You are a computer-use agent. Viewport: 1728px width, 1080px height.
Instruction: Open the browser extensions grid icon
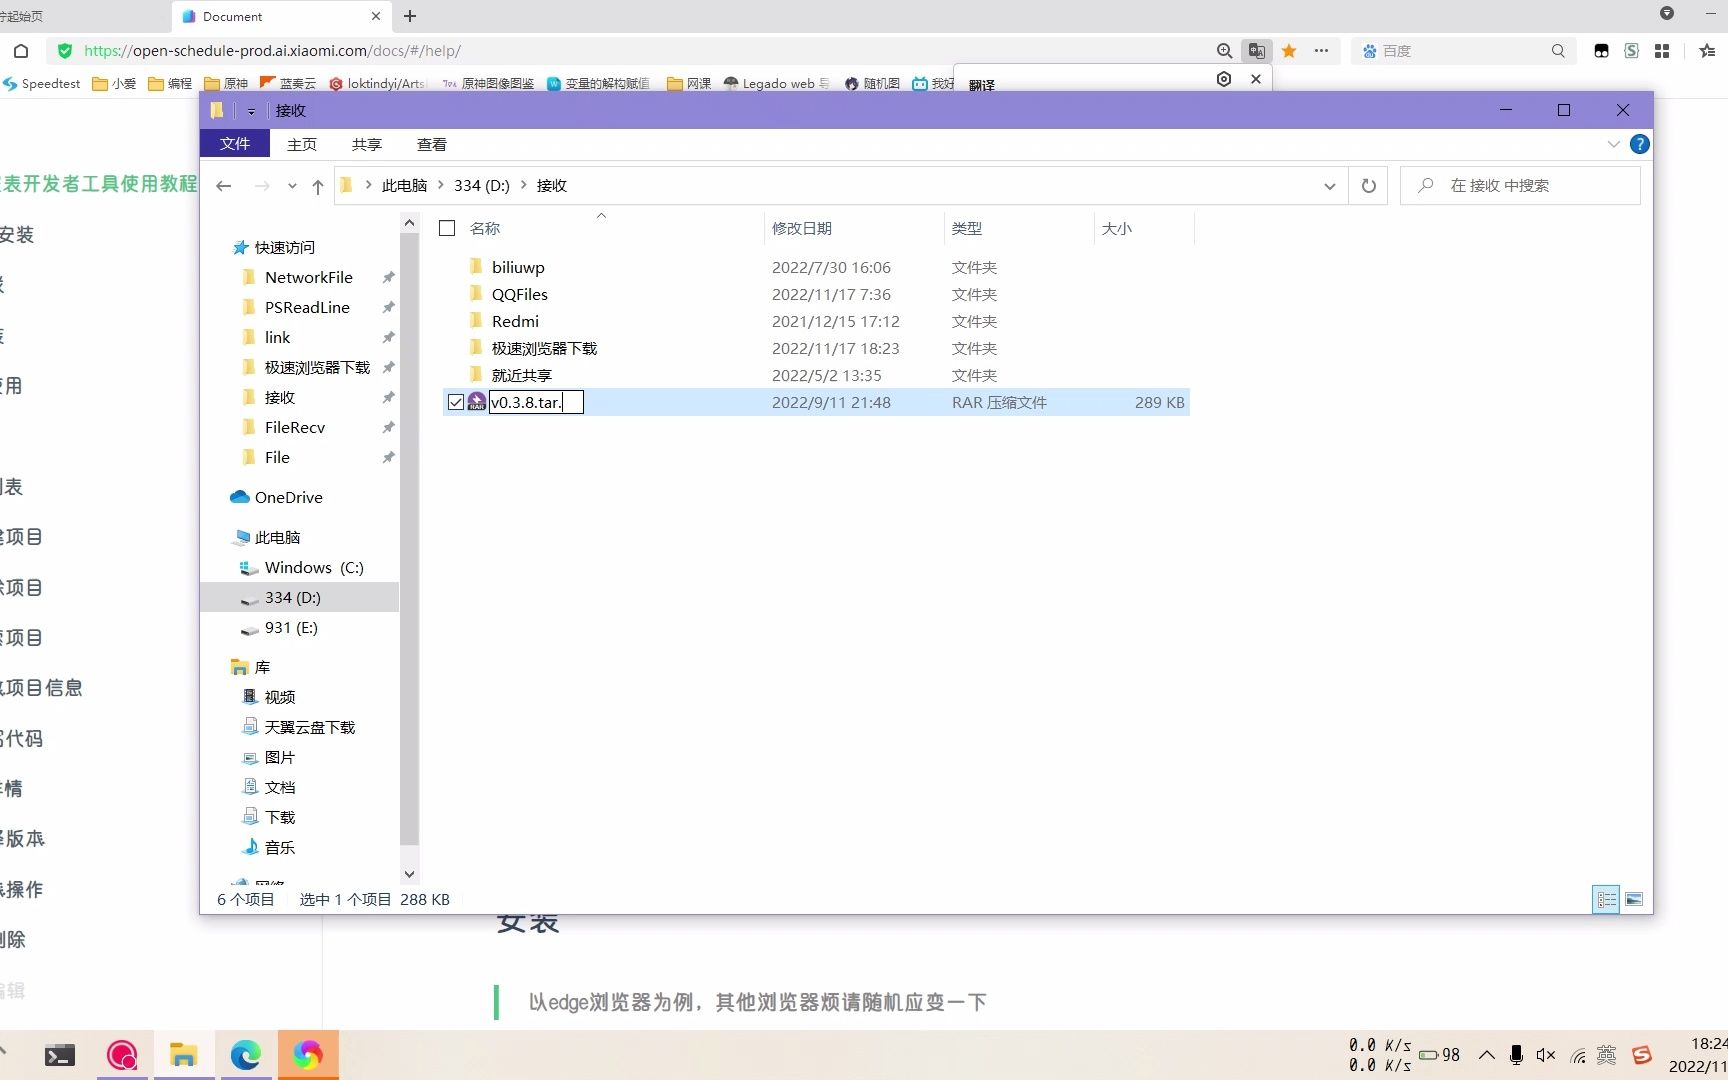point(1662,51)
